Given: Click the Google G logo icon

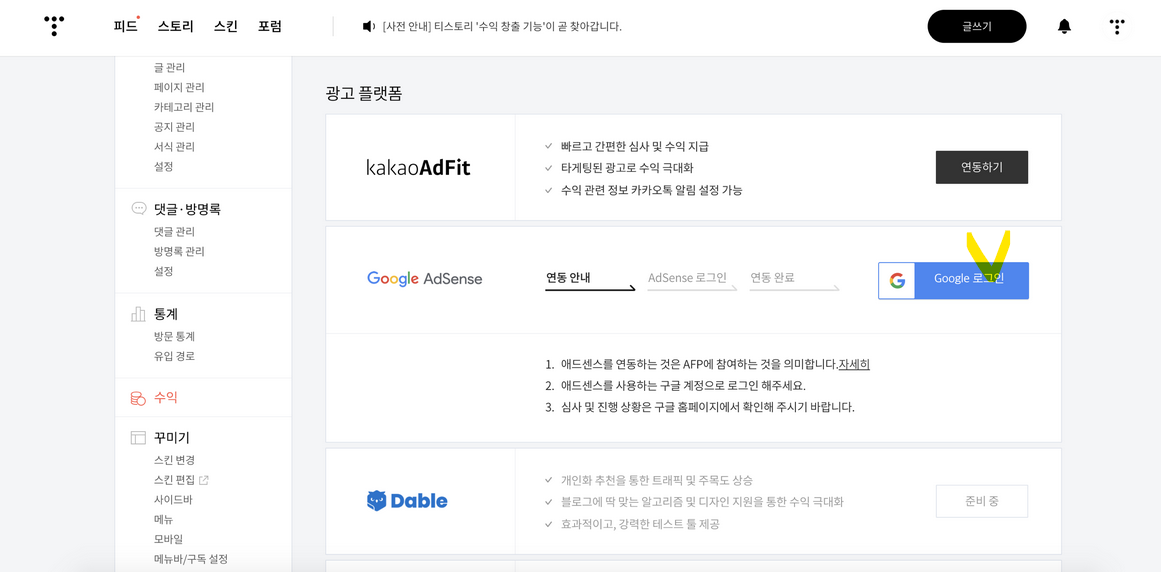Looking at the screenshot, I should click(x=897, y=280).
